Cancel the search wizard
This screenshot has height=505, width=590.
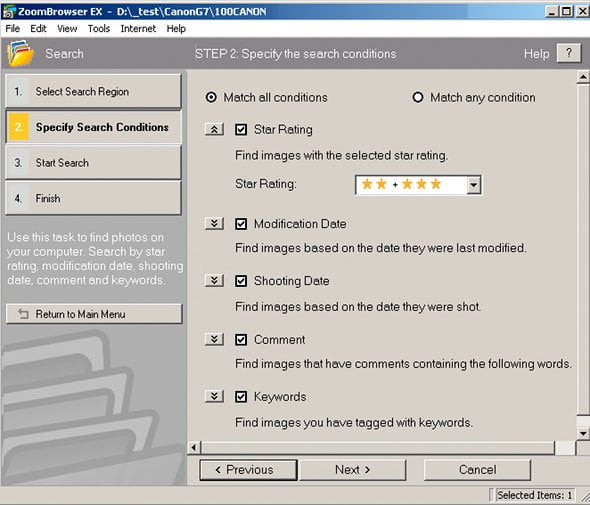(x=477, y=470)
